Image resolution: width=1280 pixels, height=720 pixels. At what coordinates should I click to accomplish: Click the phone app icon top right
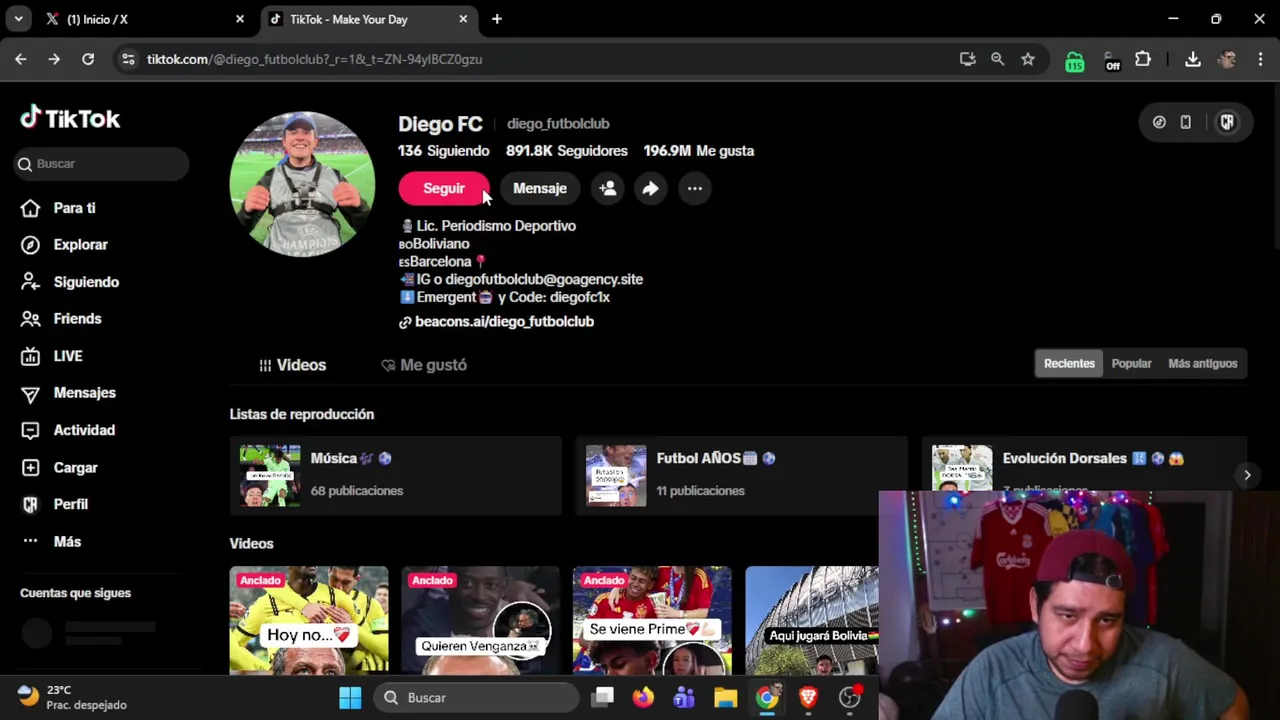click(x=1185, y=122)
